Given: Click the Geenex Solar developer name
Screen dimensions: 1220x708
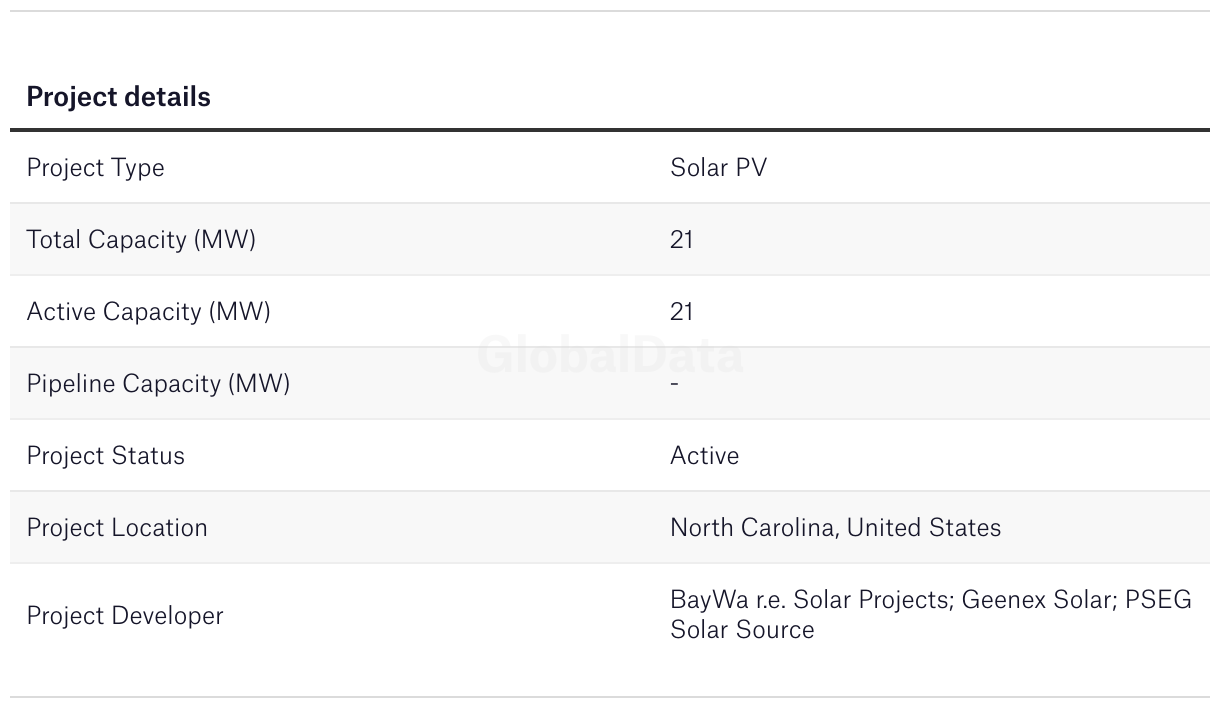Looking at the screenshot, I should [x=1038, y=600].
